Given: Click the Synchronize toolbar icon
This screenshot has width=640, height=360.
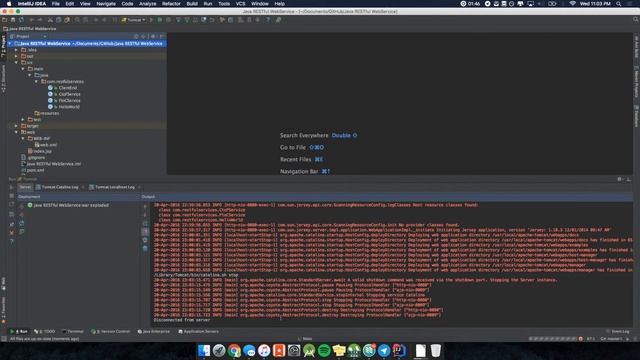Looking at the screenshot, I should pyautogui.click(x=21, y=20).
